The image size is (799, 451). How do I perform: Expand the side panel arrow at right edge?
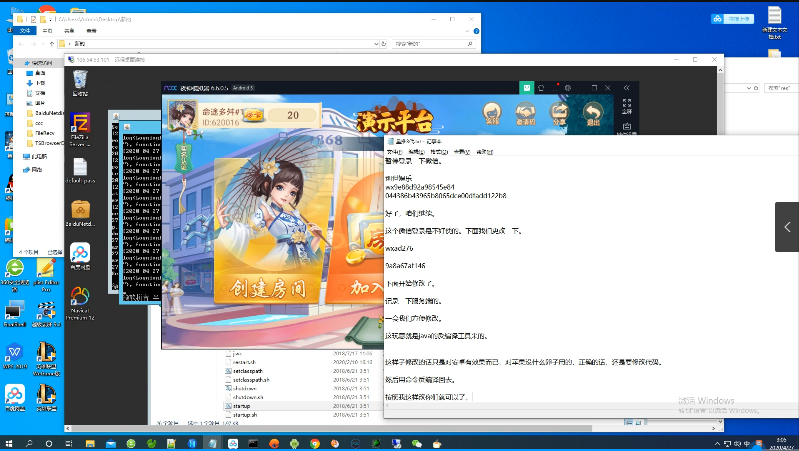coord(787,227)
